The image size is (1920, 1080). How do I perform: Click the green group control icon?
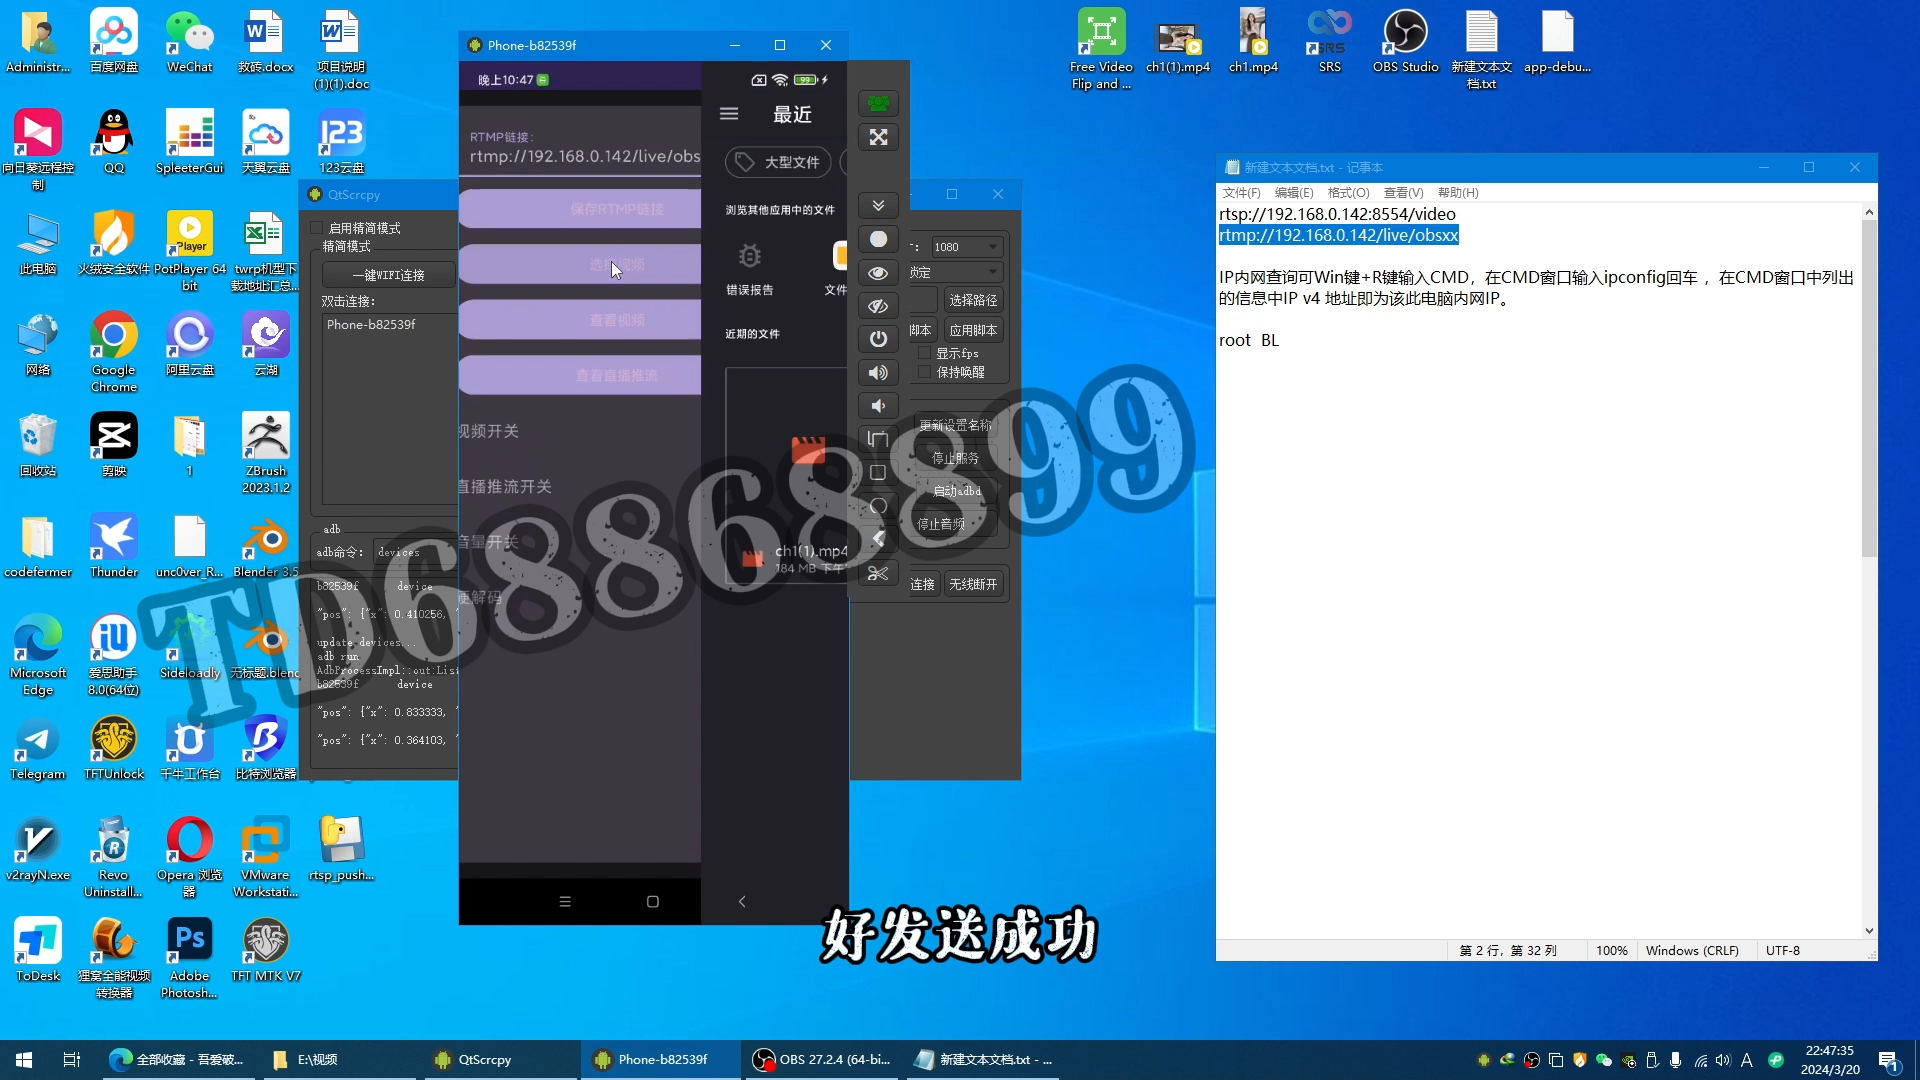click(878, 103)
